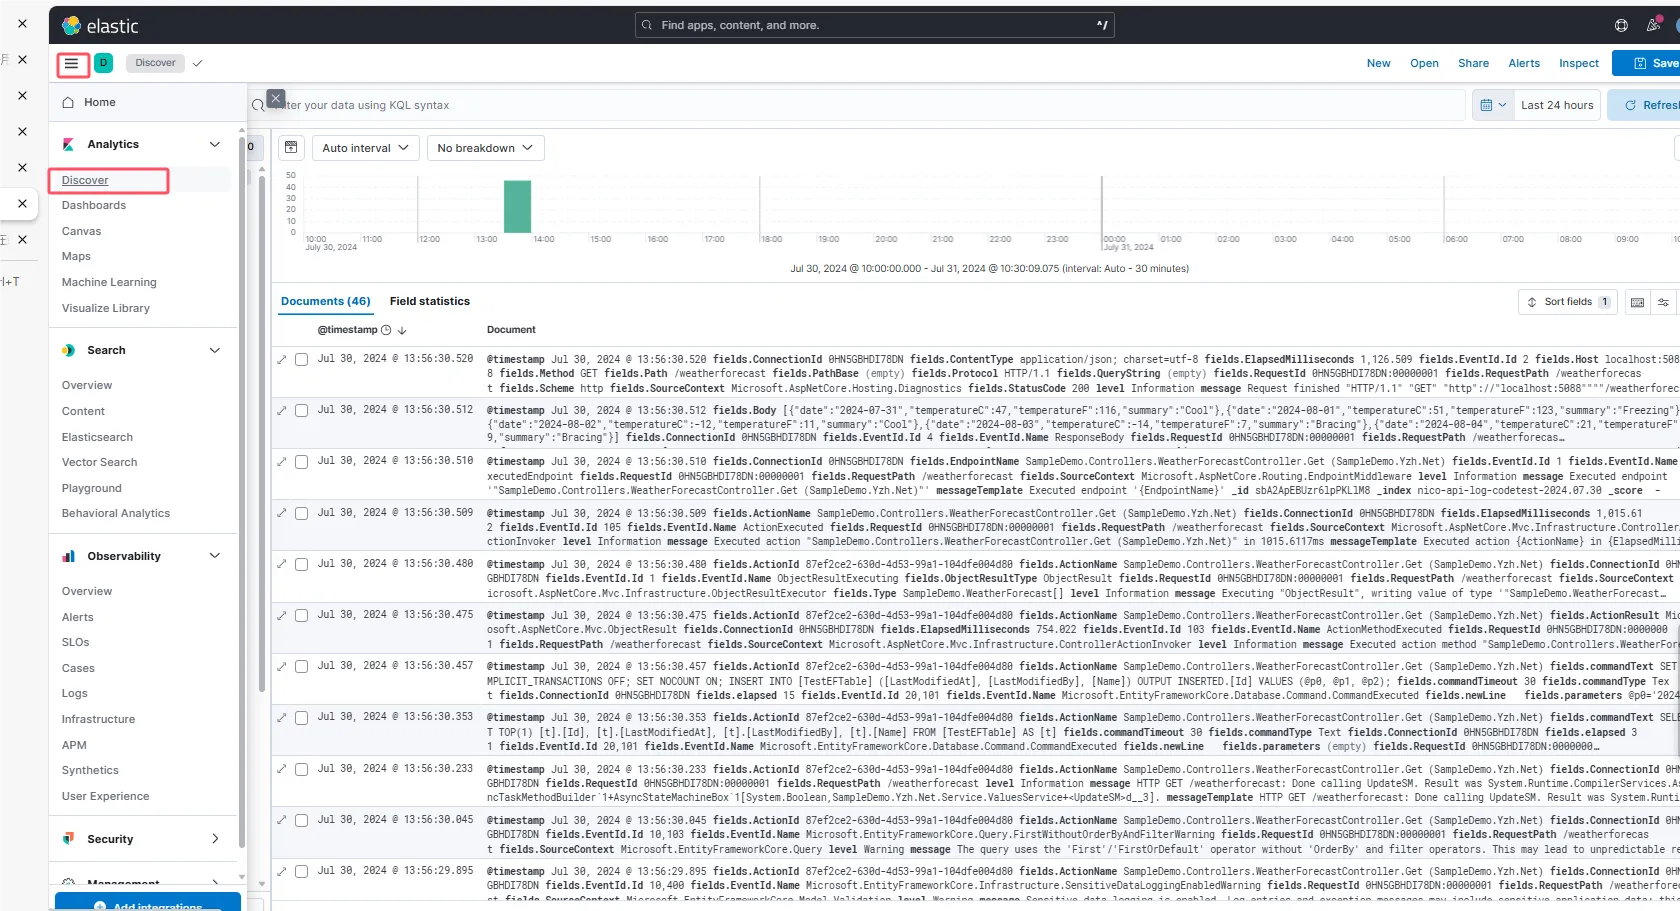Select checkbox for 13:56:30.480 row
This screenshot has height=911, width=1680.
tap(301, 564)
